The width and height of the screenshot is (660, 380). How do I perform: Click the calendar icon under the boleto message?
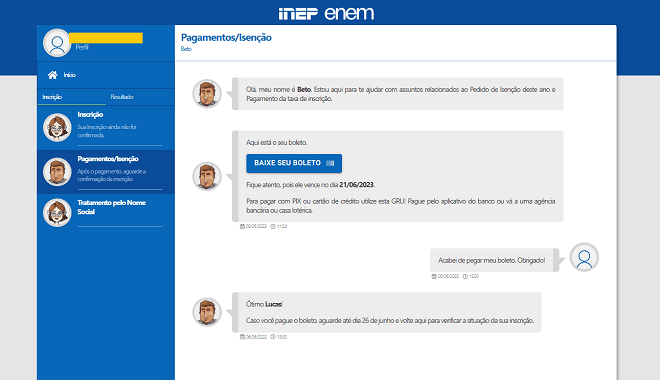click(242, 226)
